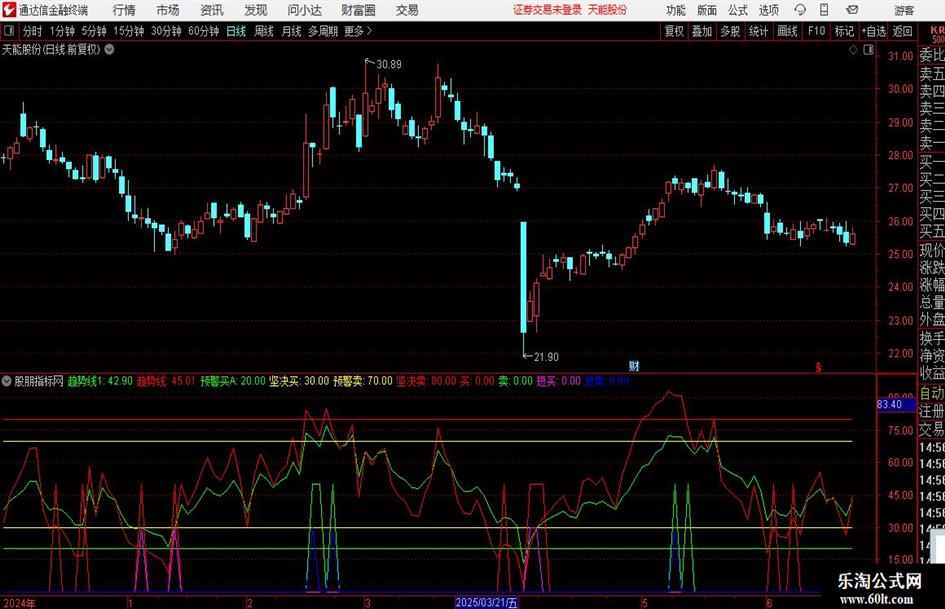Open the mobile phone icon

tap(824, 10)
